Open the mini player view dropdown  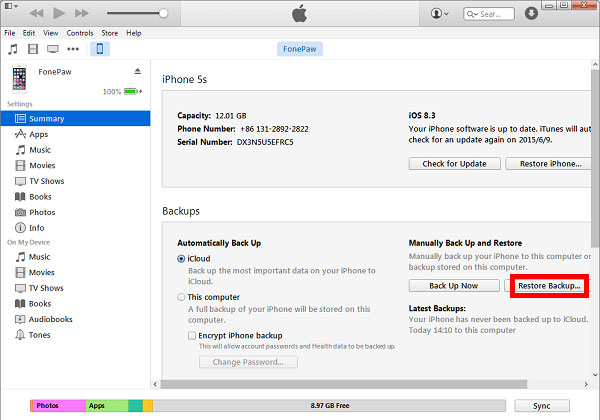coord(11,6)
